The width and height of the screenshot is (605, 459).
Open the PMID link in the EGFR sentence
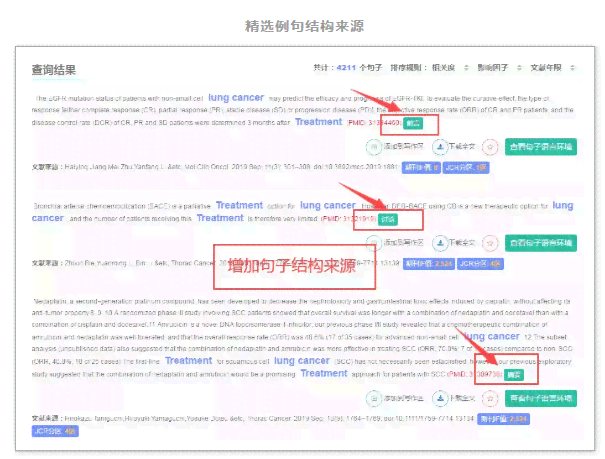[x=374, y=123]
